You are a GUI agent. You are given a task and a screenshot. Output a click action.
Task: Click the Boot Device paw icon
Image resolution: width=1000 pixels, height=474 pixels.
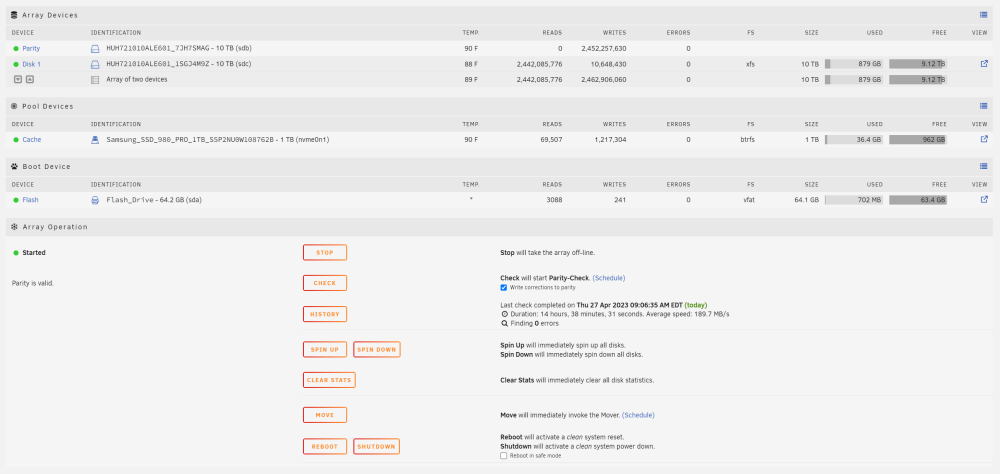(x=15, y=166)
